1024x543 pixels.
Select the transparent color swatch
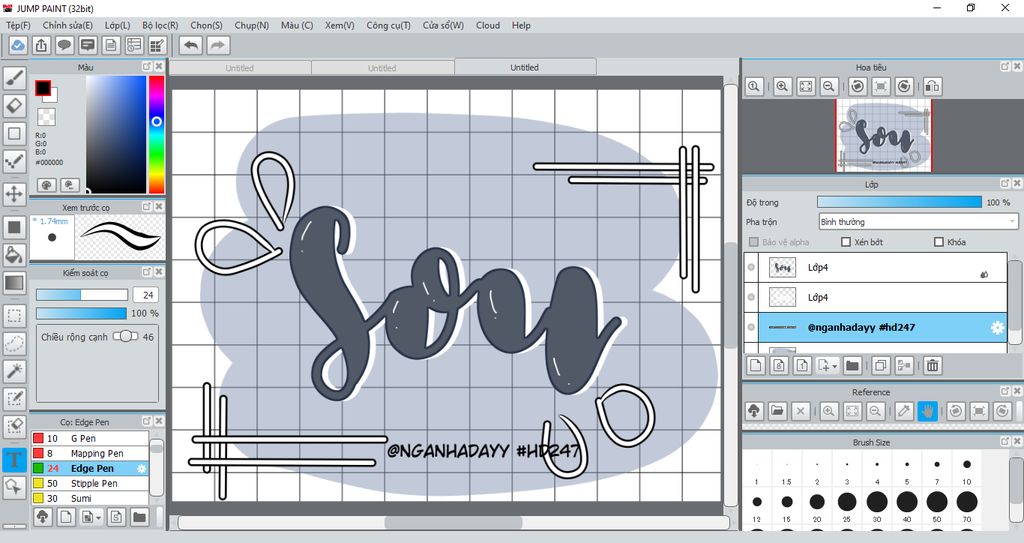(46, 117)
